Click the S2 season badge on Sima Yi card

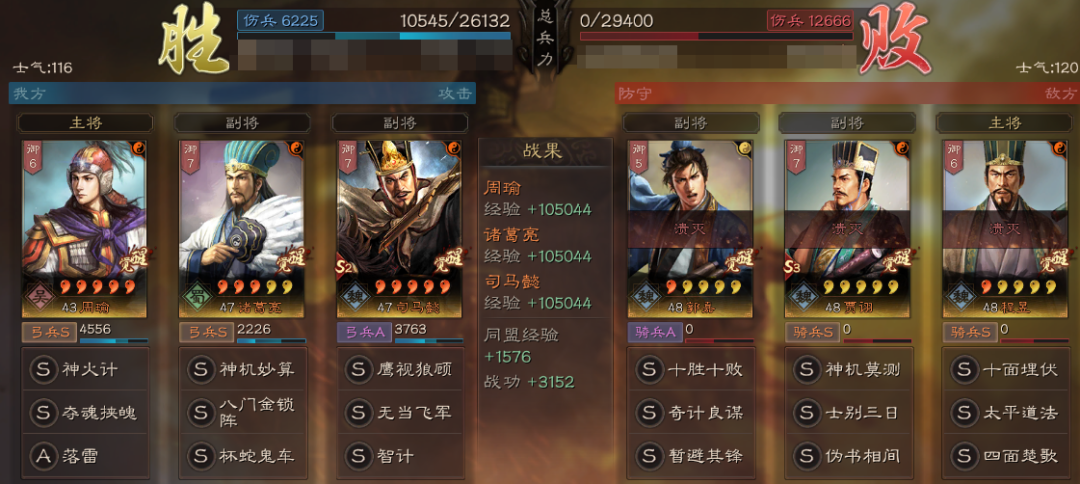coord(344,267)
